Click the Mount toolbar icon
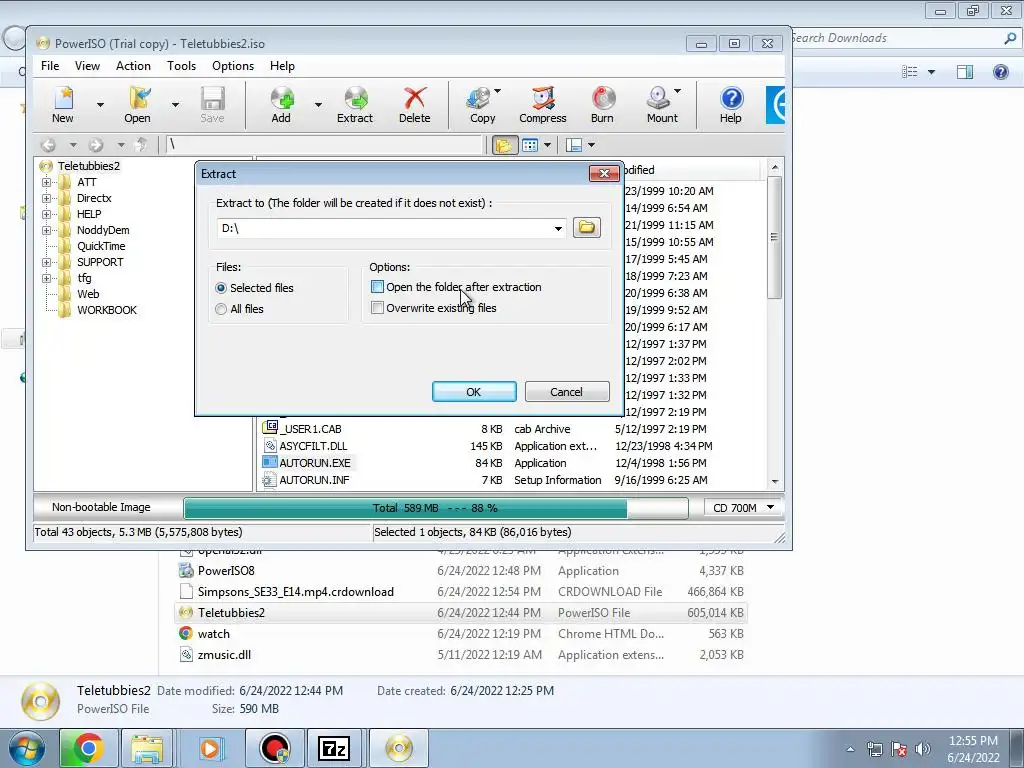1024x768 pixels. (x=660, y=104)
